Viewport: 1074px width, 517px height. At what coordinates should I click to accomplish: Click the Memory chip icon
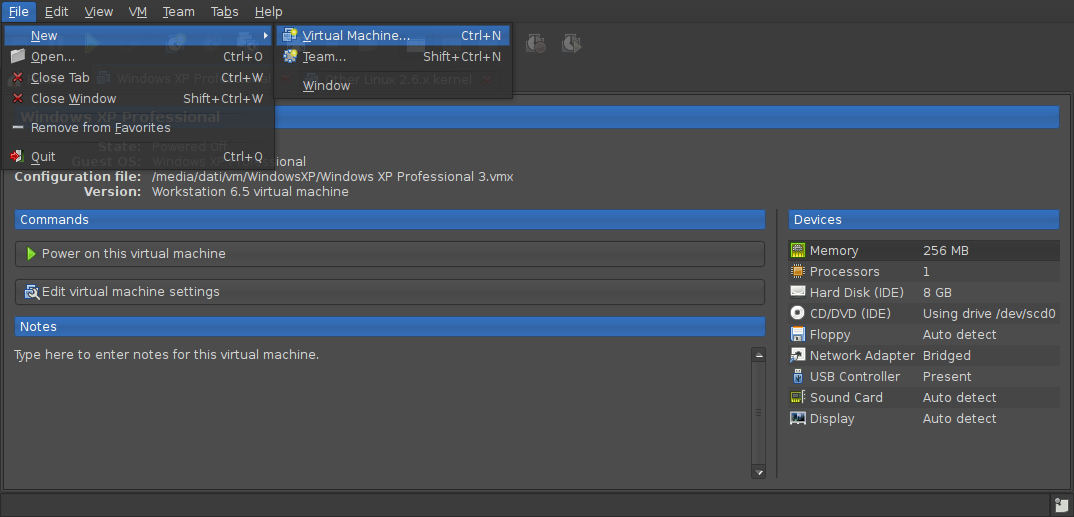pyautogui.click(x=797, y=251)
